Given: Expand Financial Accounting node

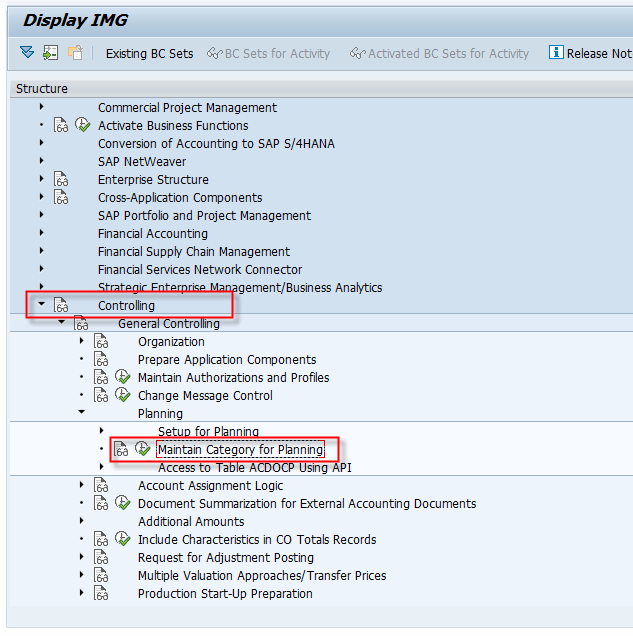Looking at the screenshot, I should pos(41,233).
